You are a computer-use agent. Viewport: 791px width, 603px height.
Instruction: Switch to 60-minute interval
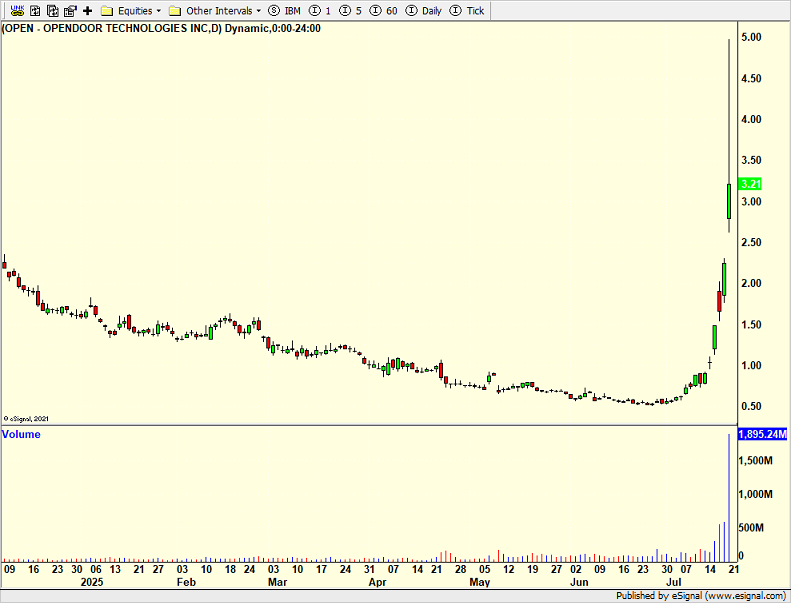(x=383, y=11)
